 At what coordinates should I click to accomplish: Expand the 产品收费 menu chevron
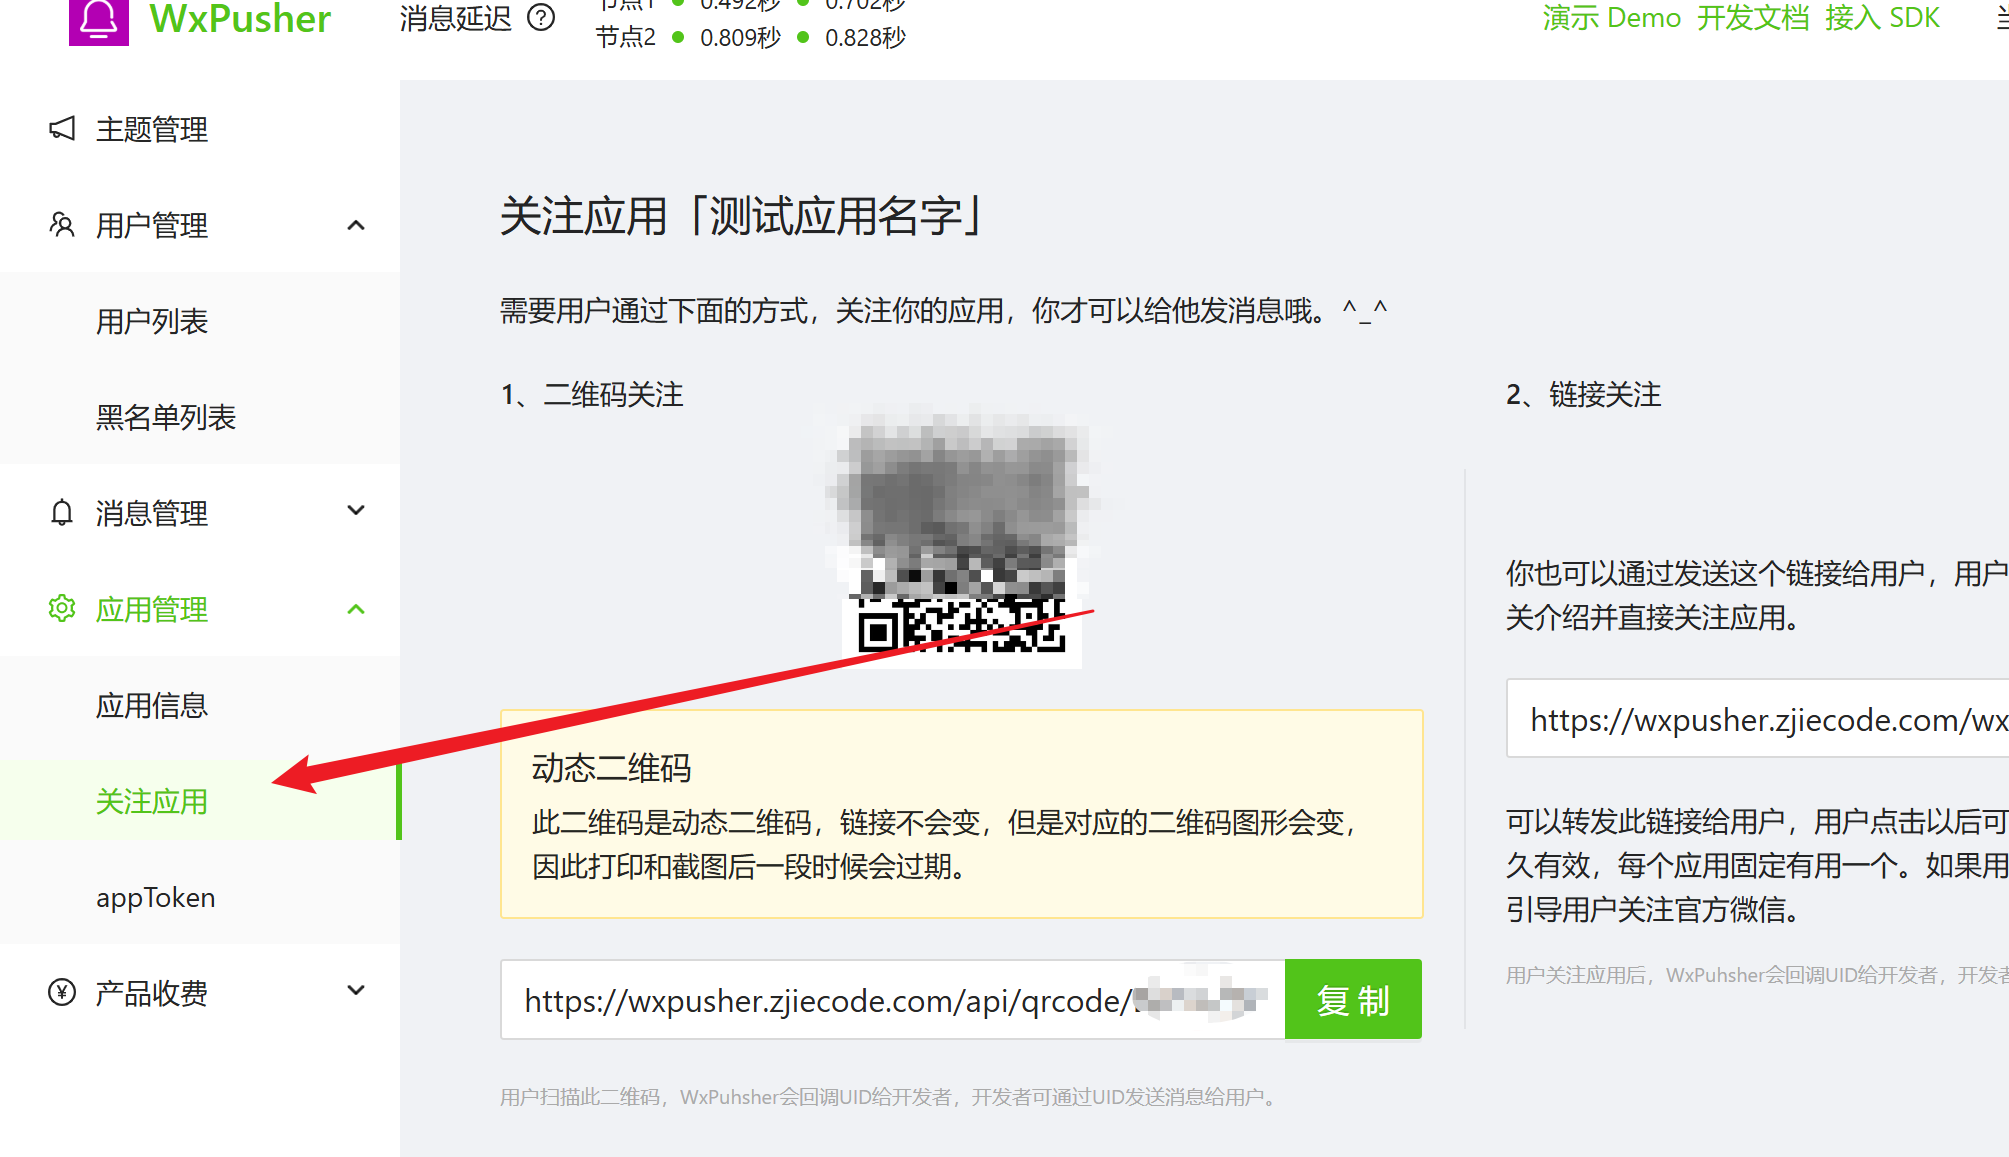[356, 991]
